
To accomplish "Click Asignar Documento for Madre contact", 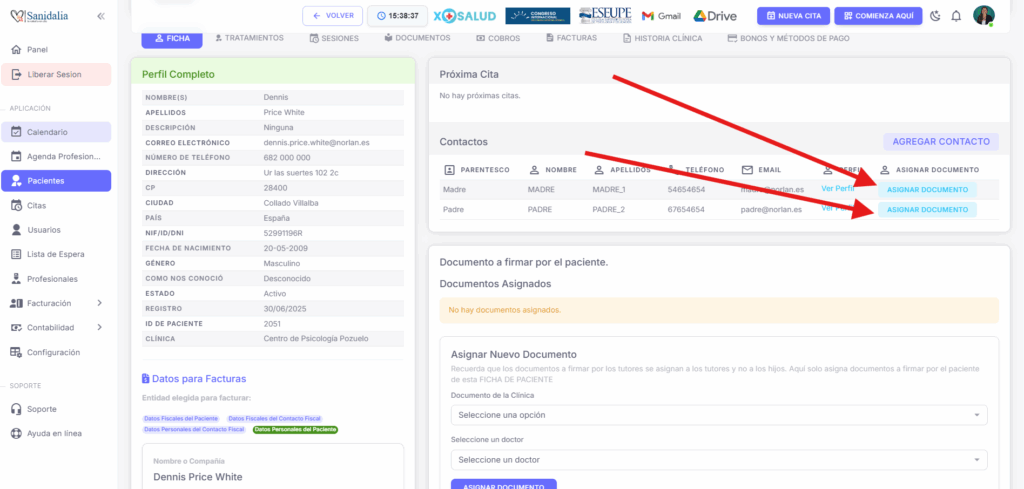I will 927,189.
